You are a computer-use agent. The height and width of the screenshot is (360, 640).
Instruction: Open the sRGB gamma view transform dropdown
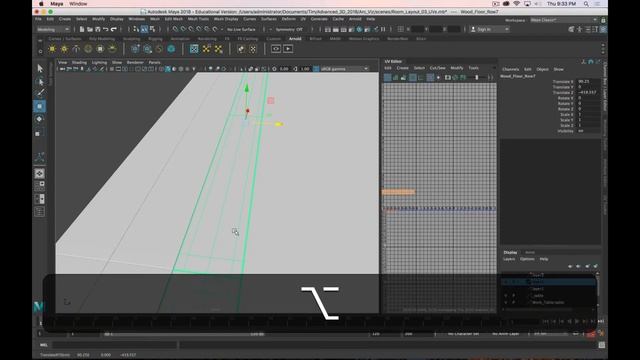point(344,69)
